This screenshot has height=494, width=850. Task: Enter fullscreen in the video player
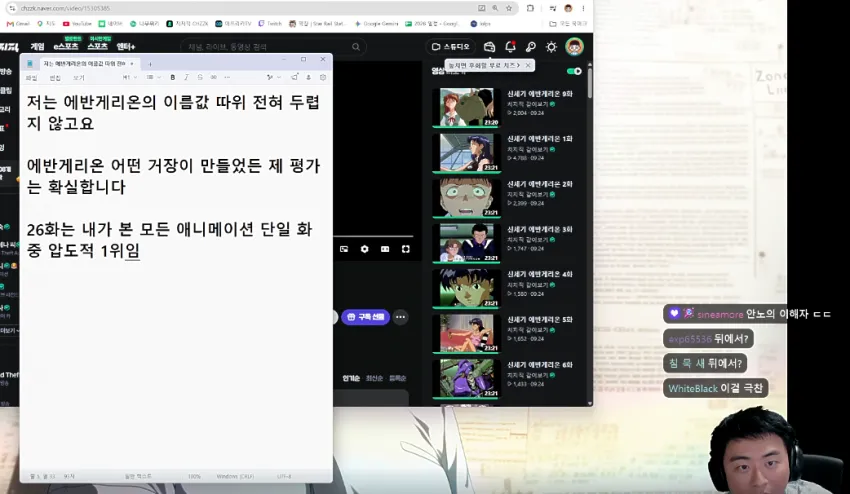tap(405, 249)
